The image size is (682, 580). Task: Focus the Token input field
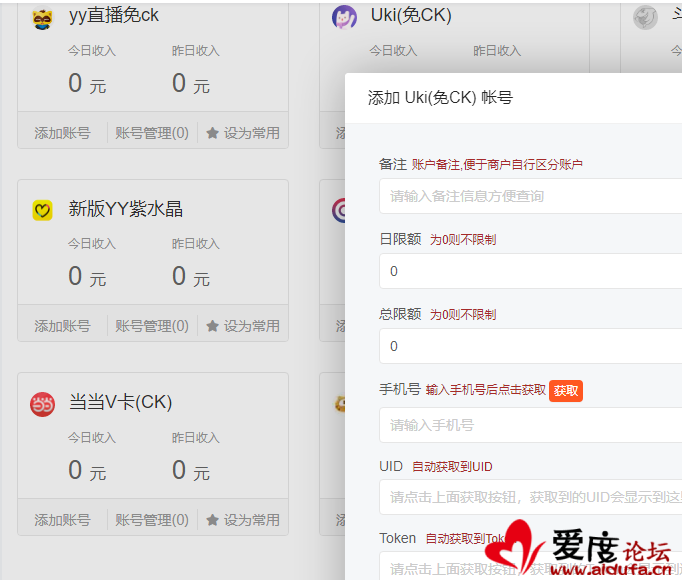531,566
